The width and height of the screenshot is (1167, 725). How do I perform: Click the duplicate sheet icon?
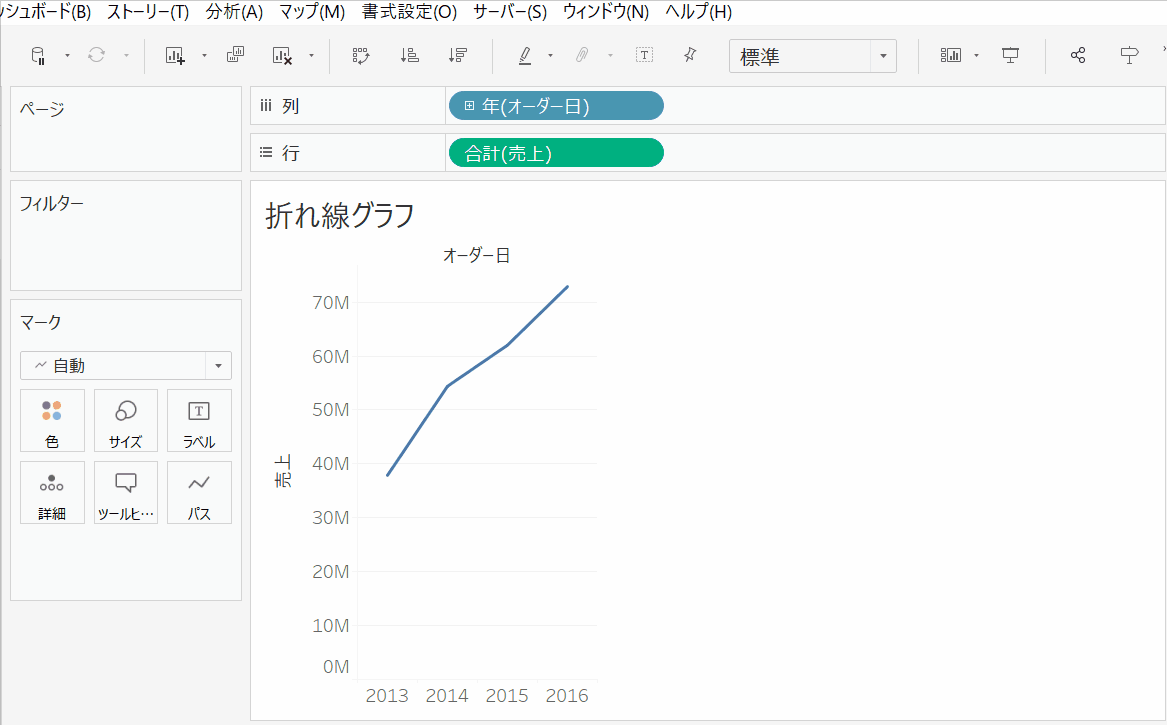pyautogui.click(x=235, y=55)
